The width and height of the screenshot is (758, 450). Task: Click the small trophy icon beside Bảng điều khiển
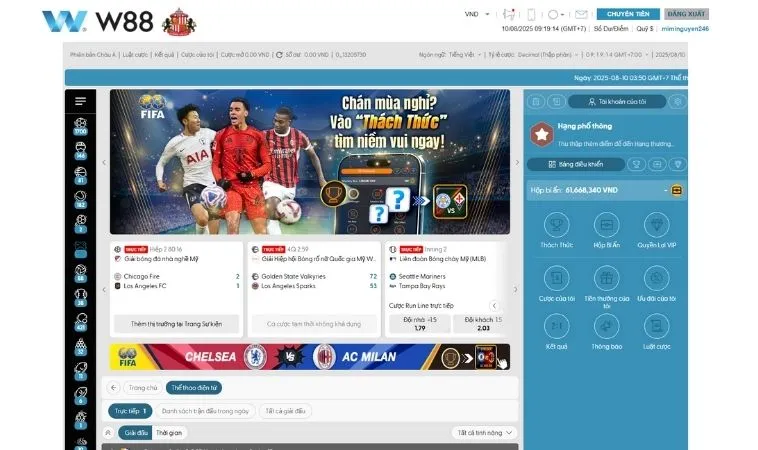[637, 164]
